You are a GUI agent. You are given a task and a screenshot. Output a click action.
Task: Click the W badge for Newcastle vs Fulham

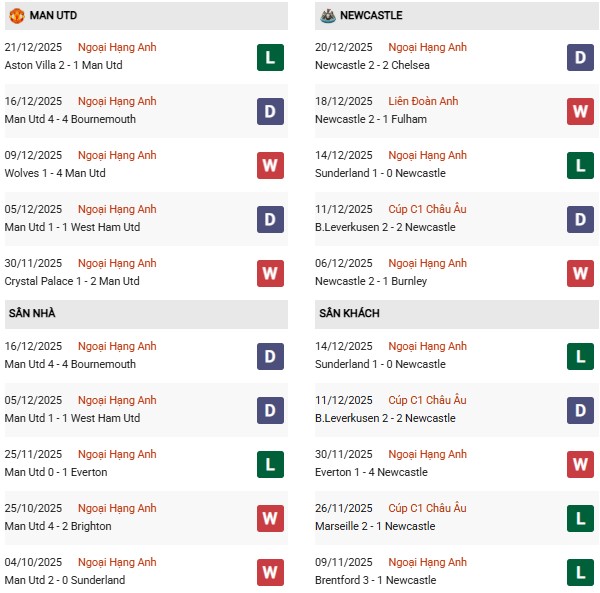[x=580, y=111]
